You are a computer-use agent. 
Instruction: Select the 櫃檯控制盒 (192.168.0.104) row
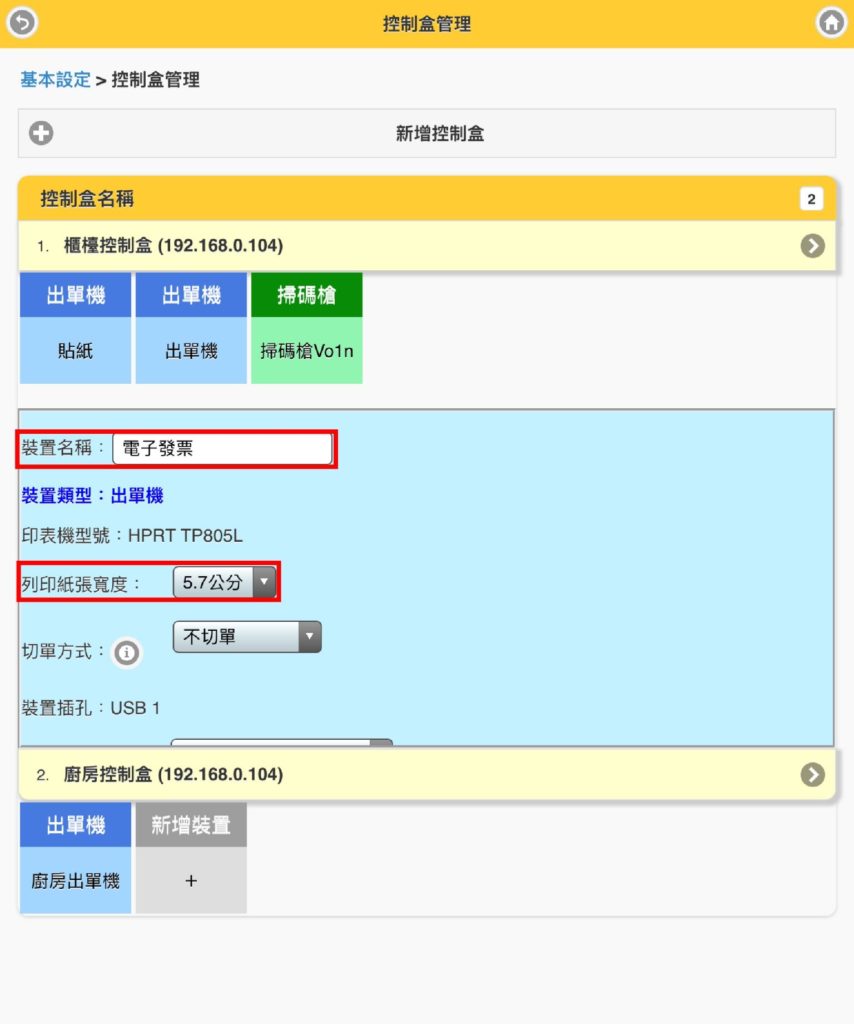coord(426,246)
